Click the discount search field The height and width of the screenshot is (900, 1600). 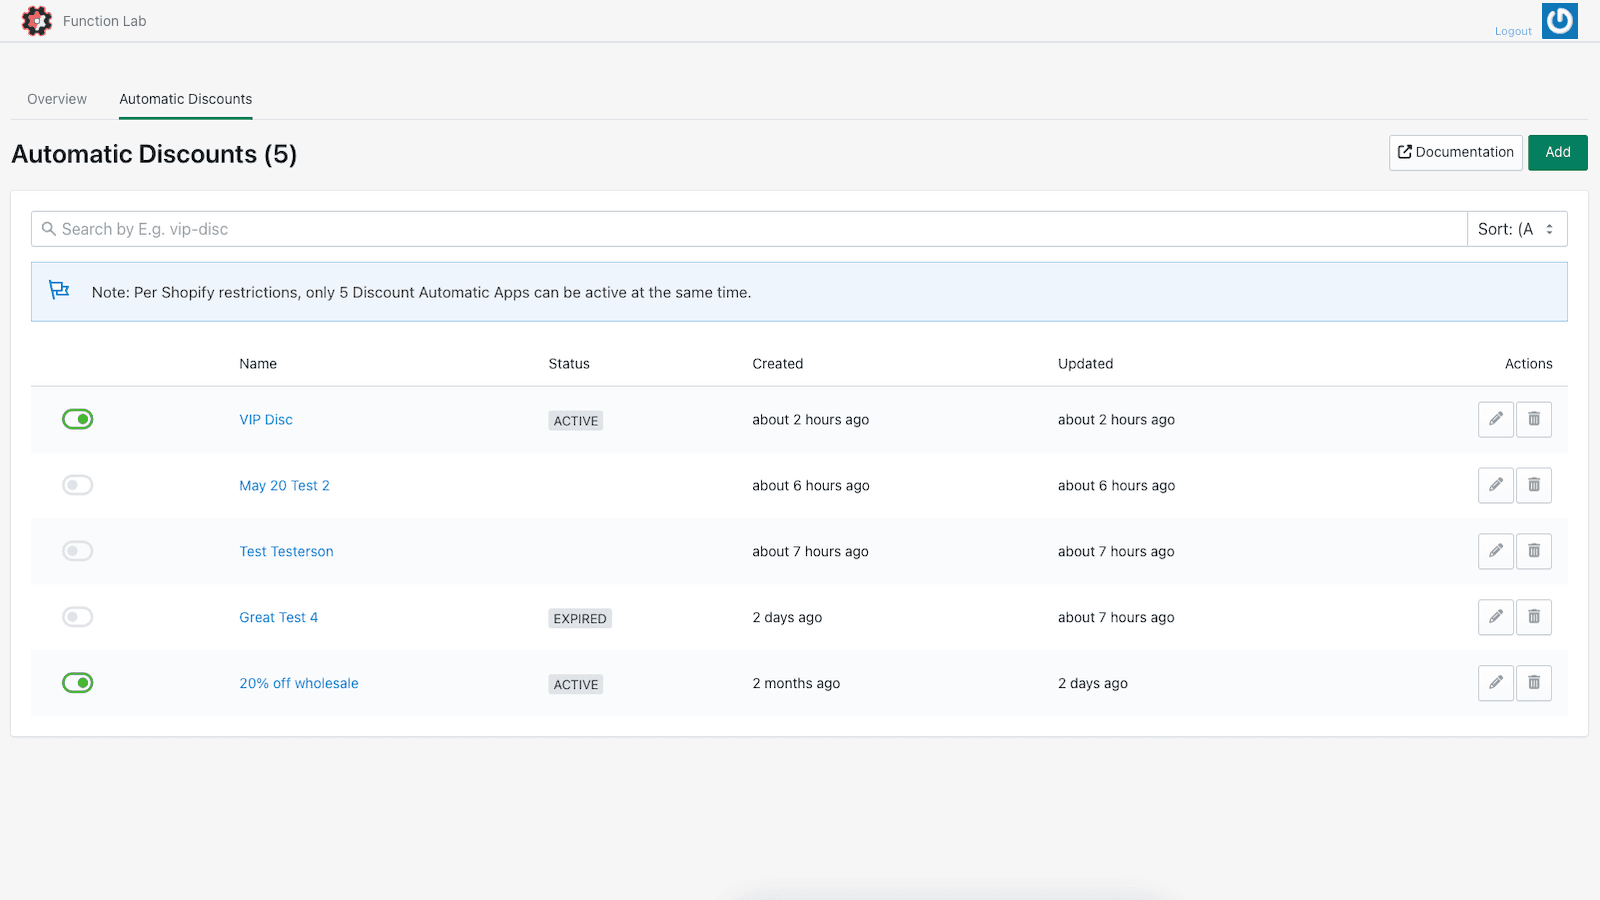tap(750, 229)
